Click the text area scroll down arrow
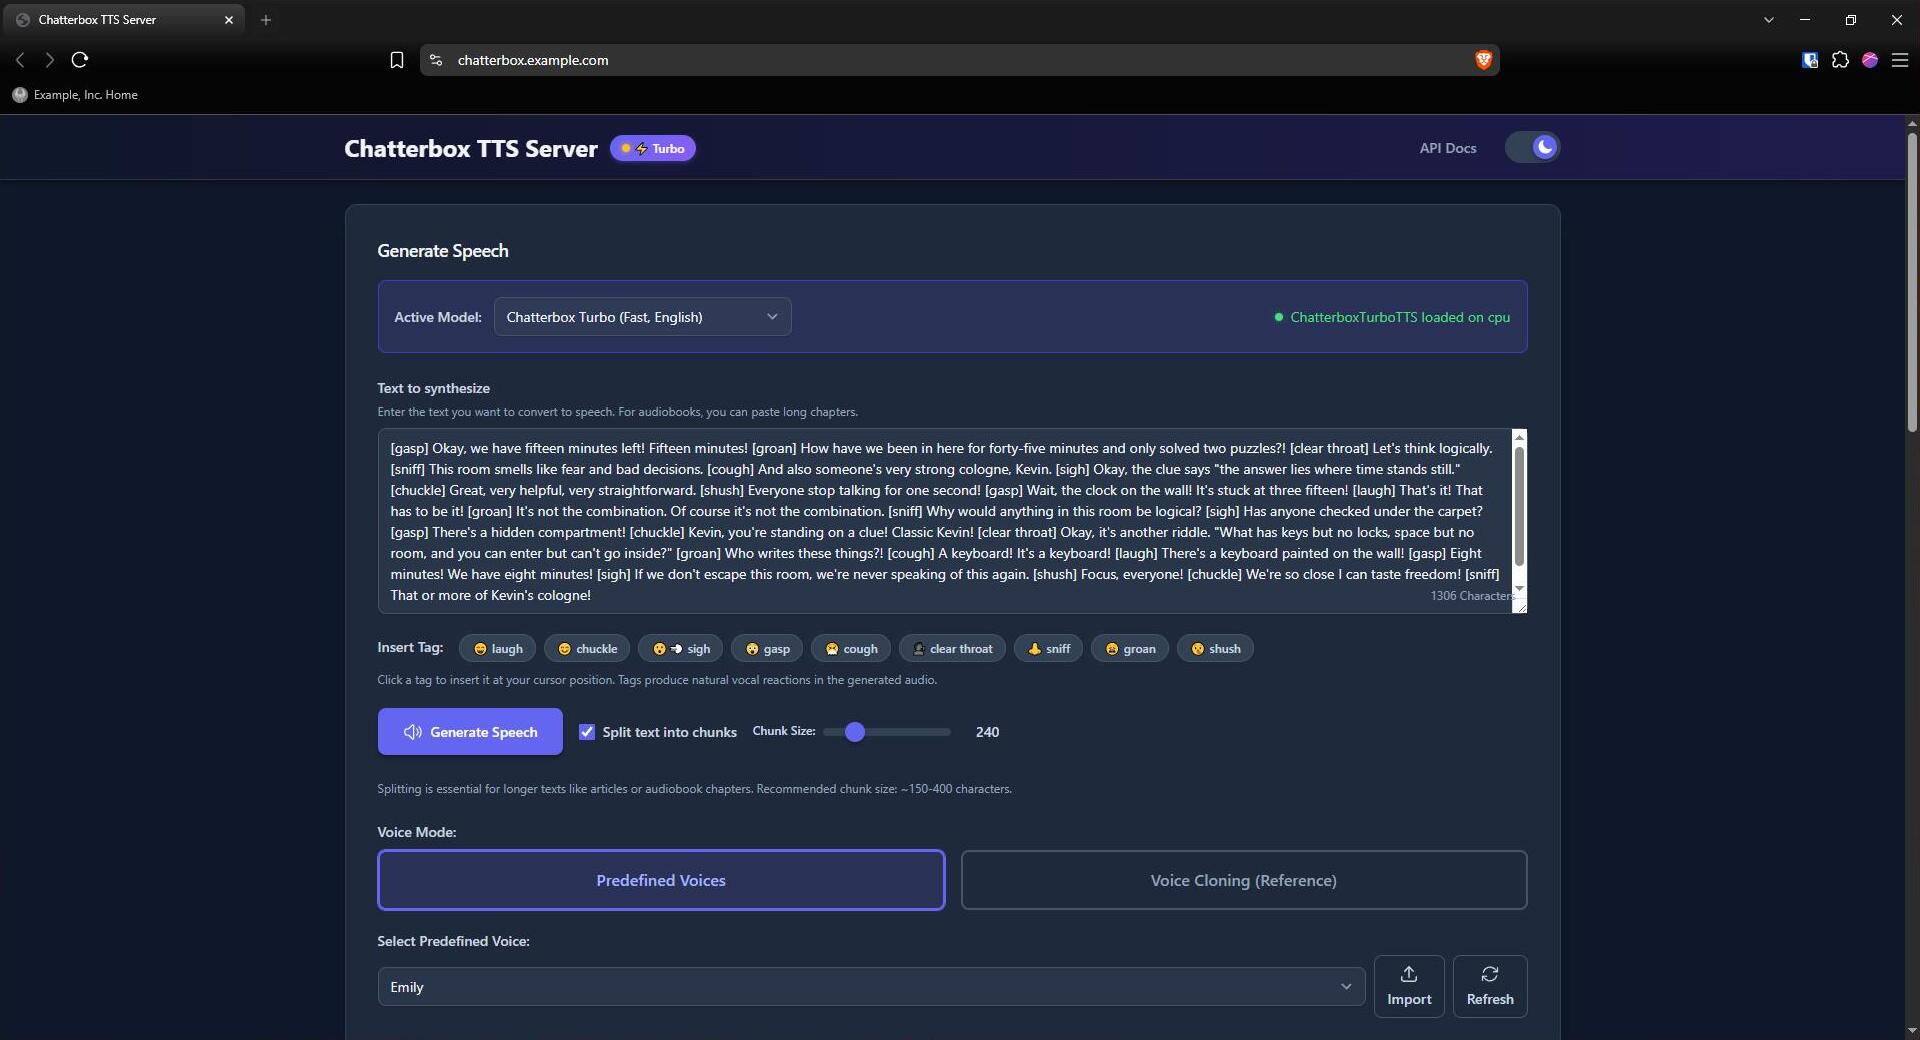 point(1519,589)
